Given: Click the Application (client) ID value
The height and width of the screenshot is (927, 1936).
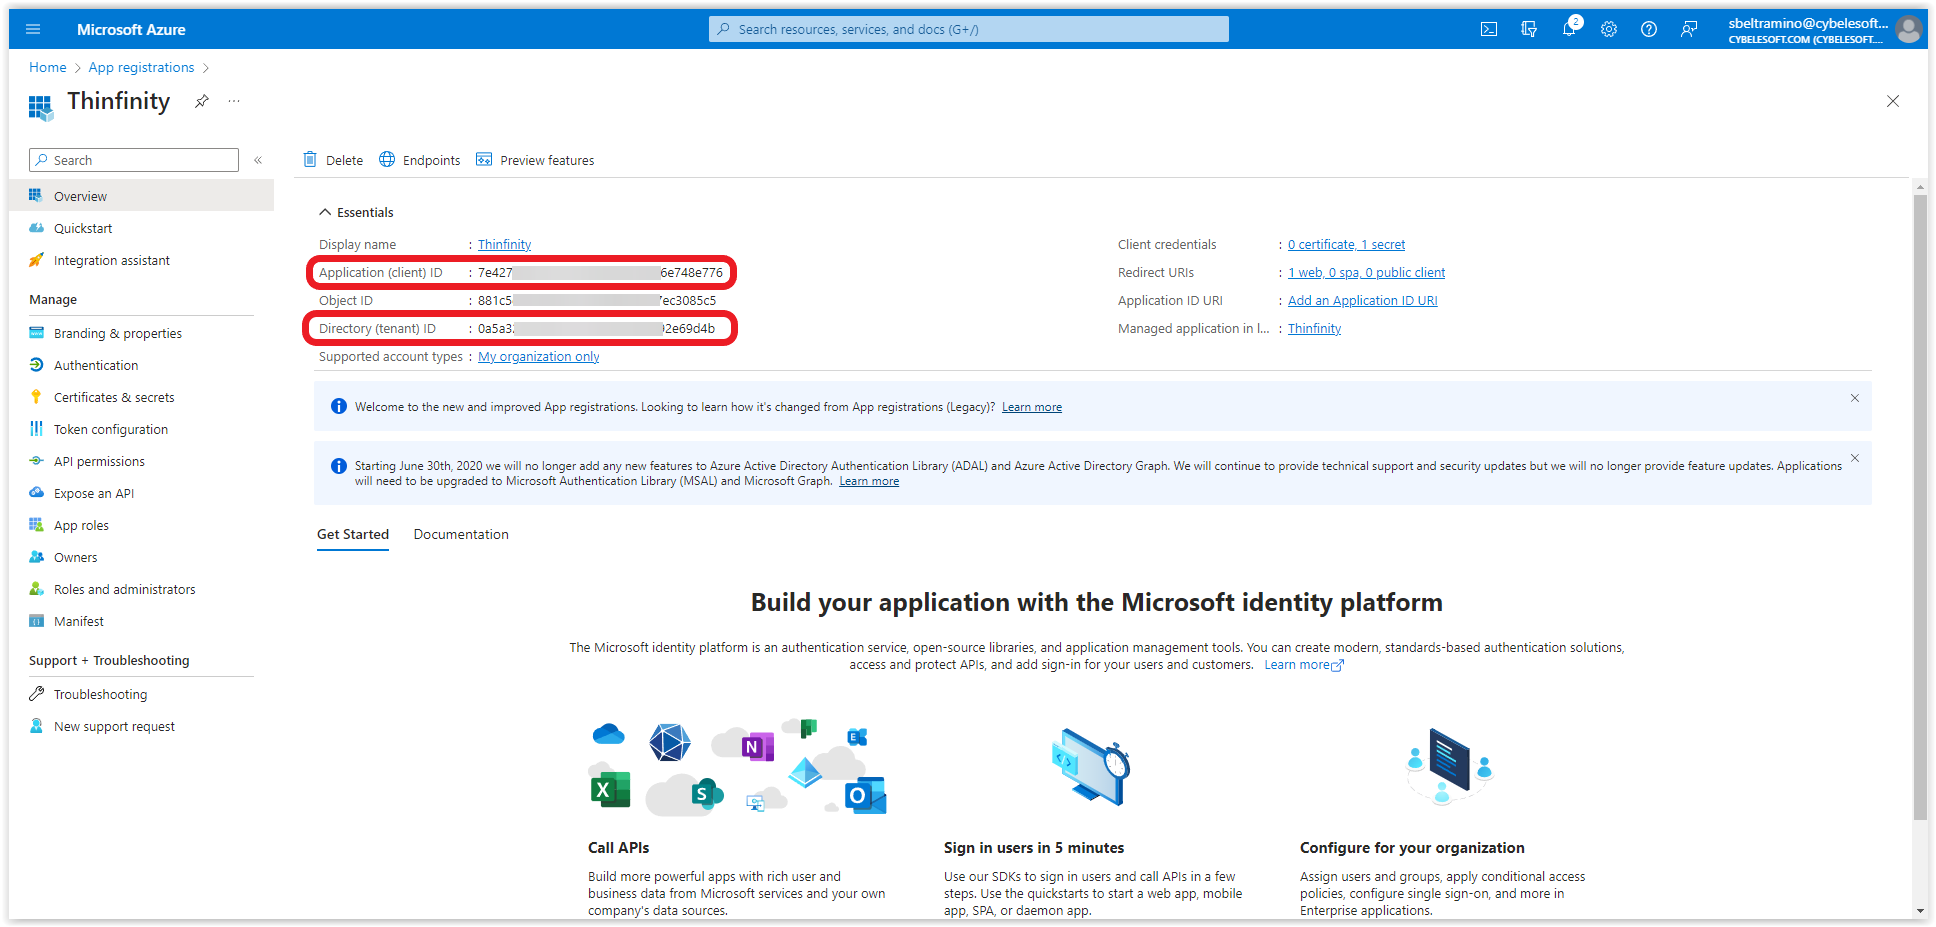Looking at the screenshot, I should [x=600, y=272].
